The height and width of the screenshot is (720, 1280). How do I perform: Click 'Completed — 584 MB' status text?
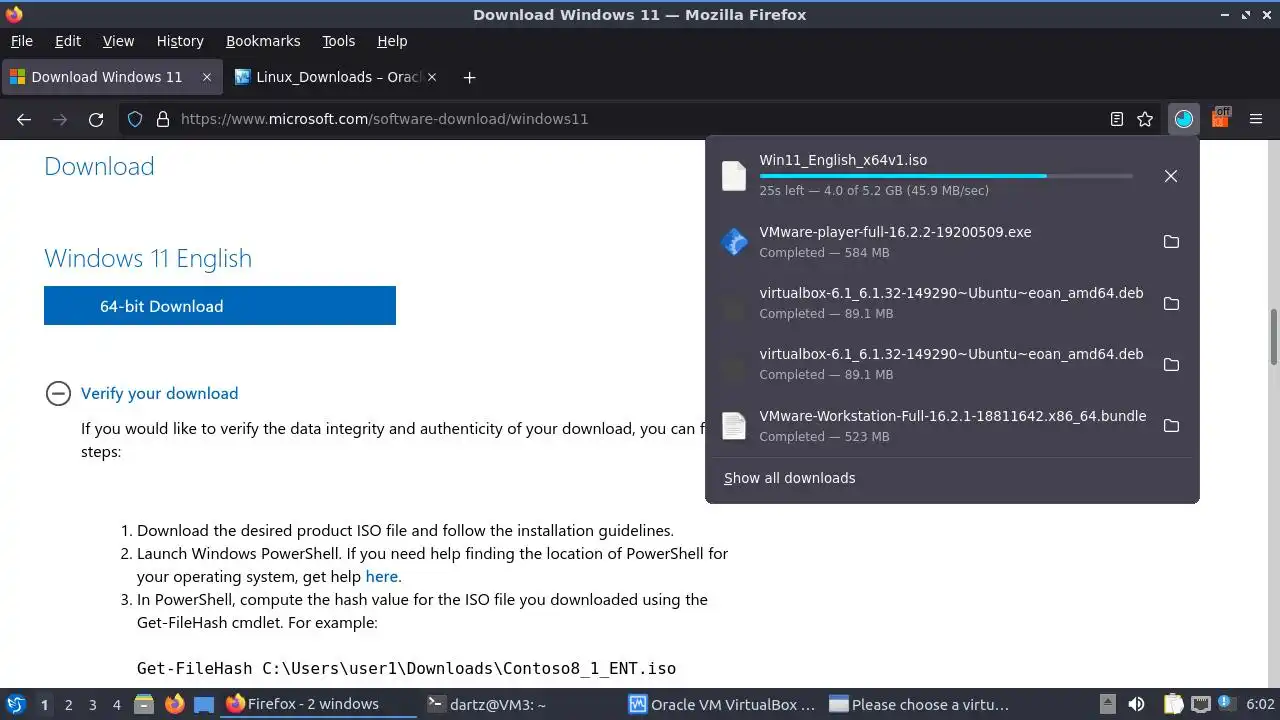pos(824,253)
